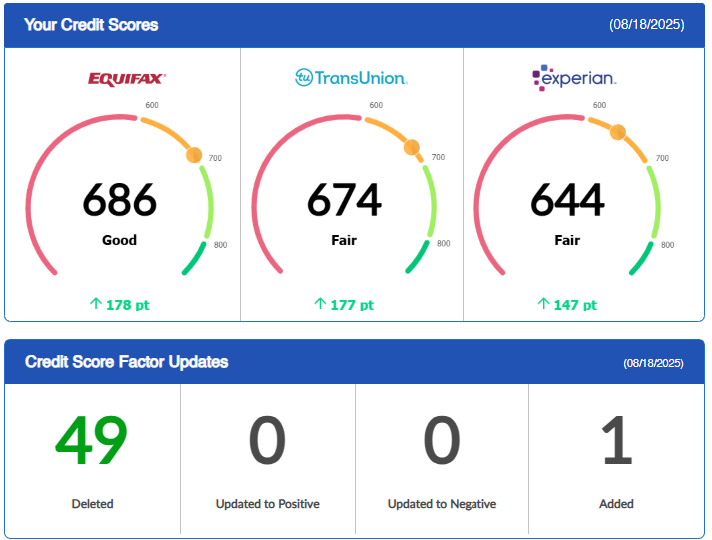
Task: Open the Updated to Negative count
Action: click(x=441, y=441)
